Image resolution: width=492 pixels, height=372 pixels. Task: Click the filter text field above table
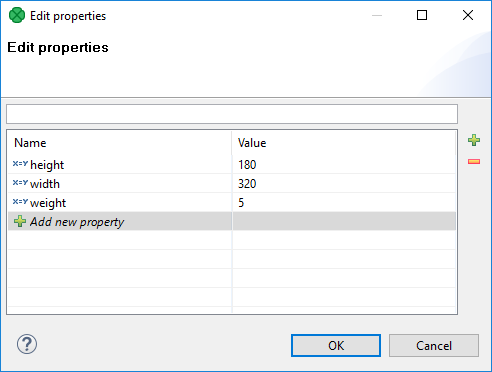[x=232, y=114]
